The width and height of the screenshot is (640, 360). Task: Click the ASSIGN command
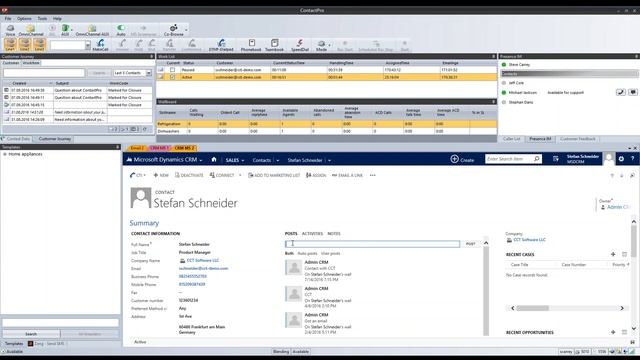pos(316,175)
